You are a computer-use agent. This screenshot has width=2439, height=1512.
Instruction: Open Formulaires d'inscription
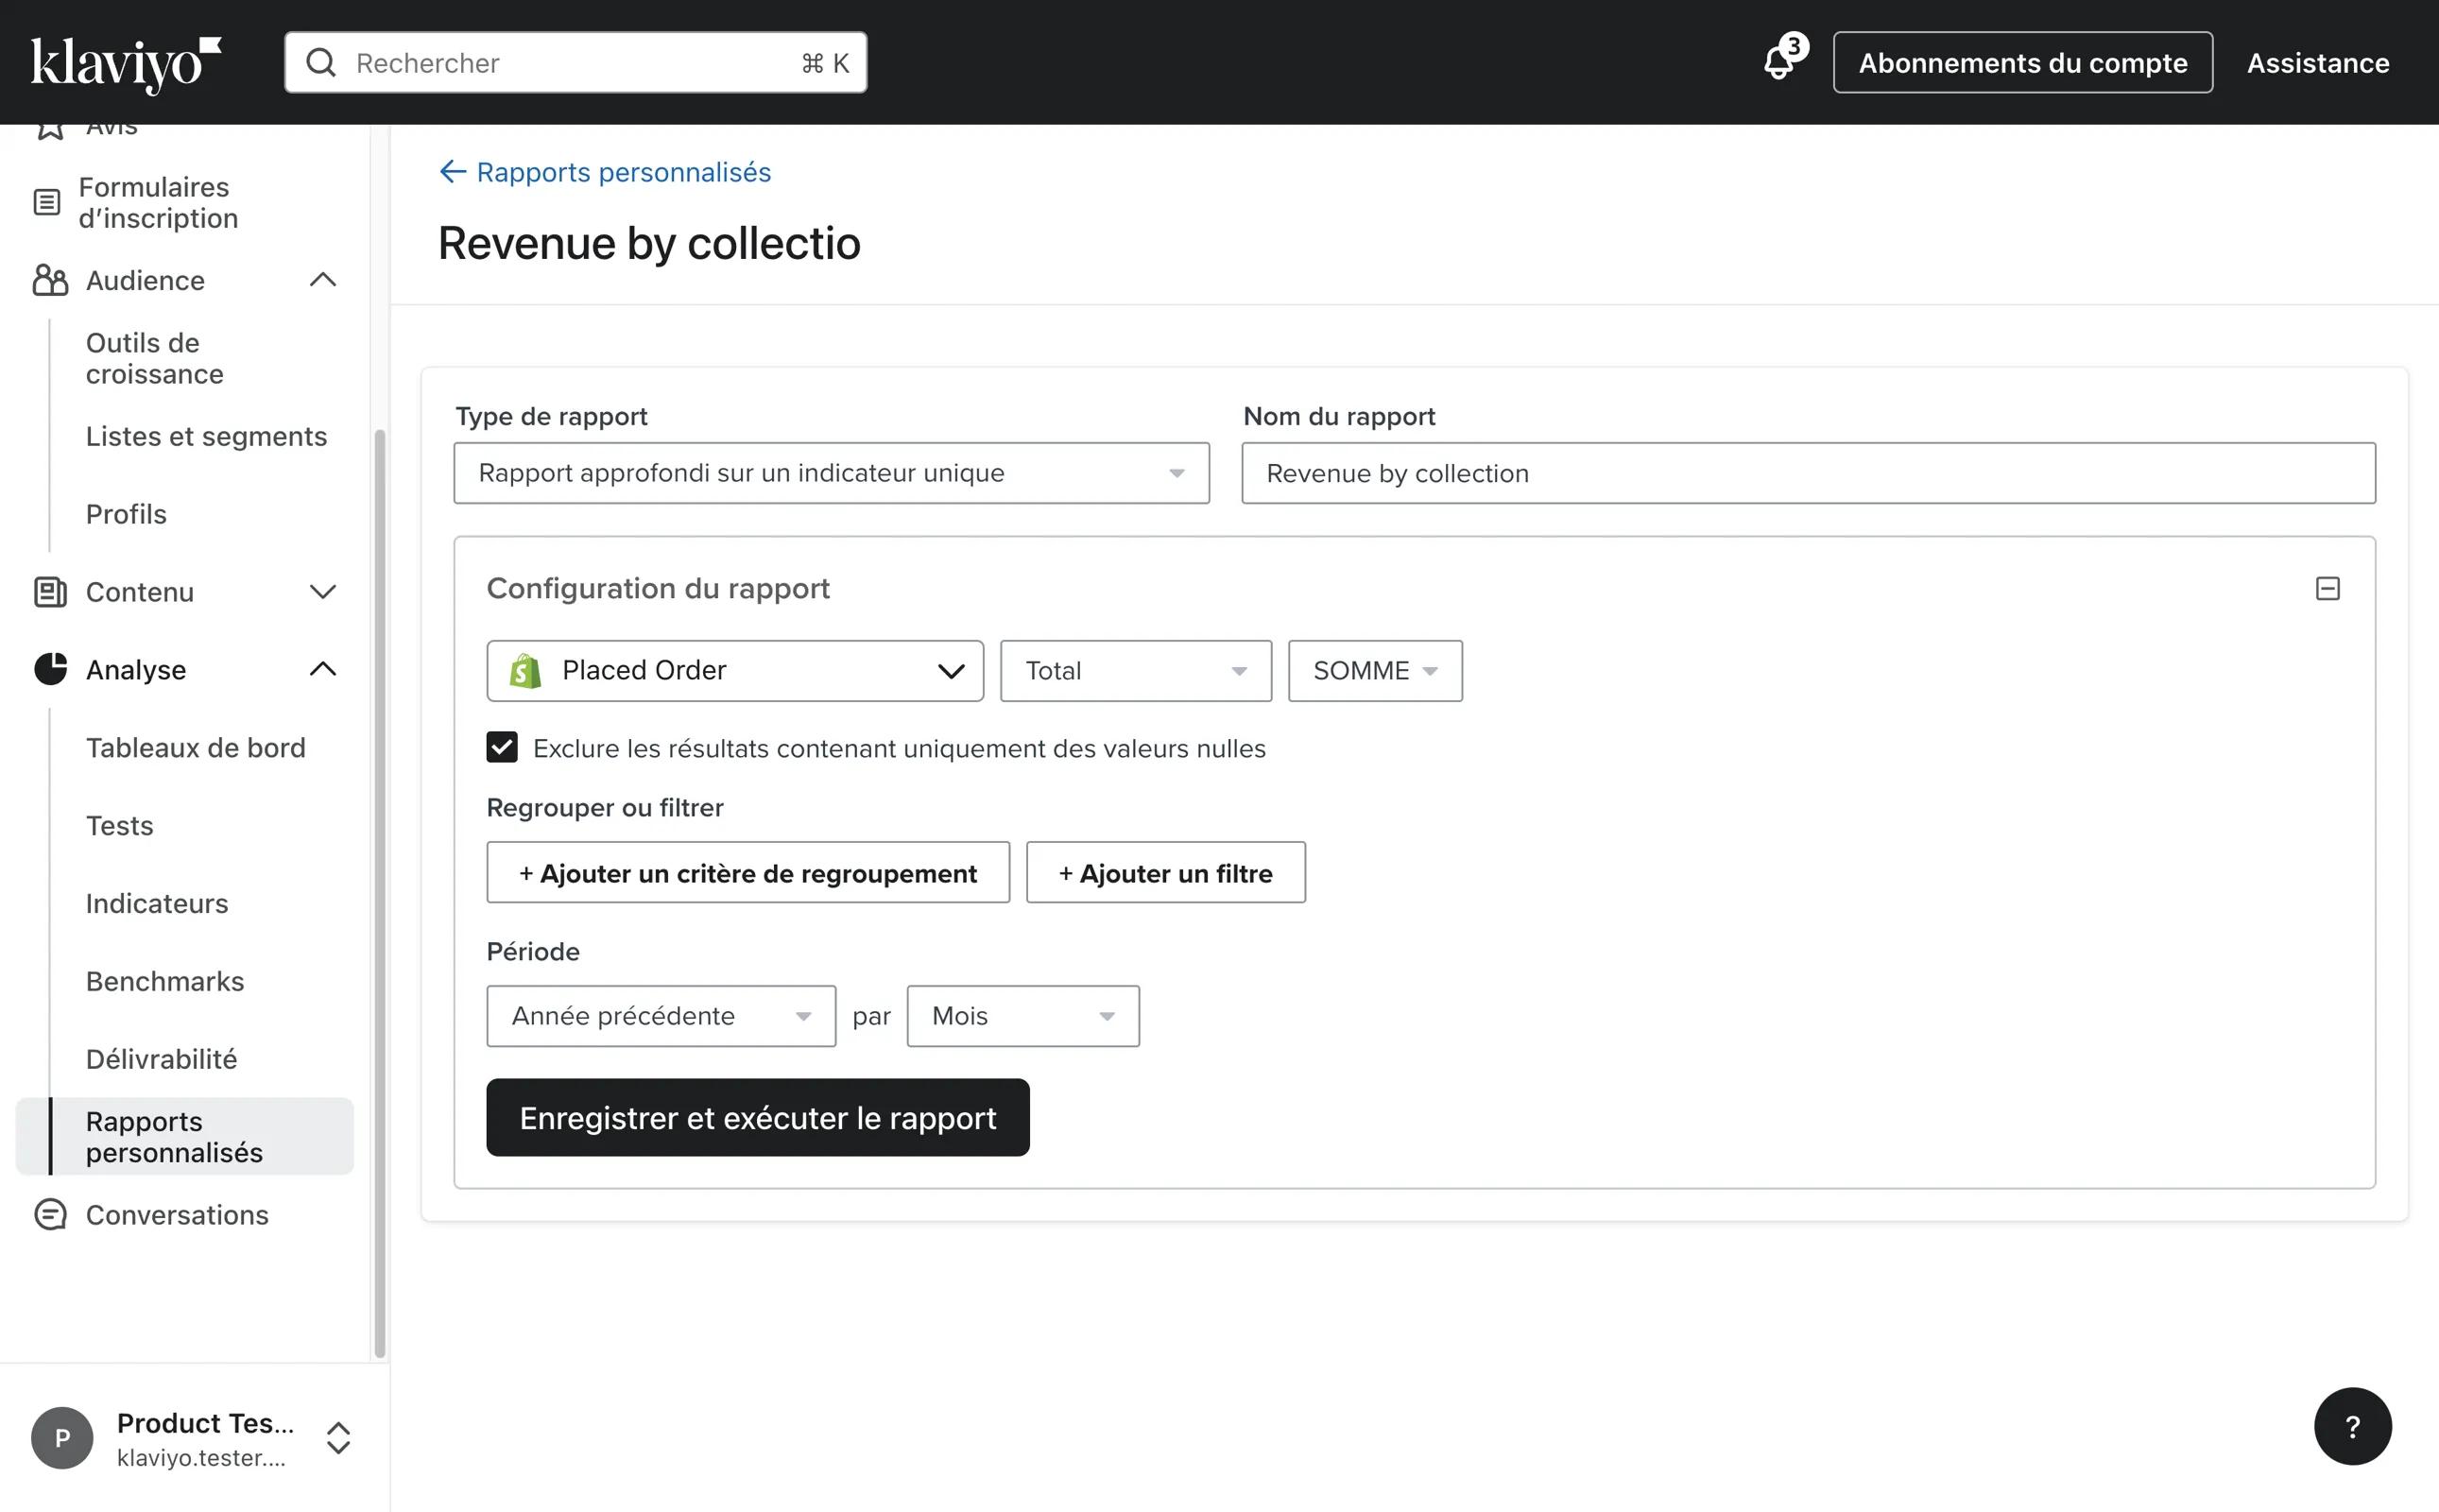(x=158, y=202)
